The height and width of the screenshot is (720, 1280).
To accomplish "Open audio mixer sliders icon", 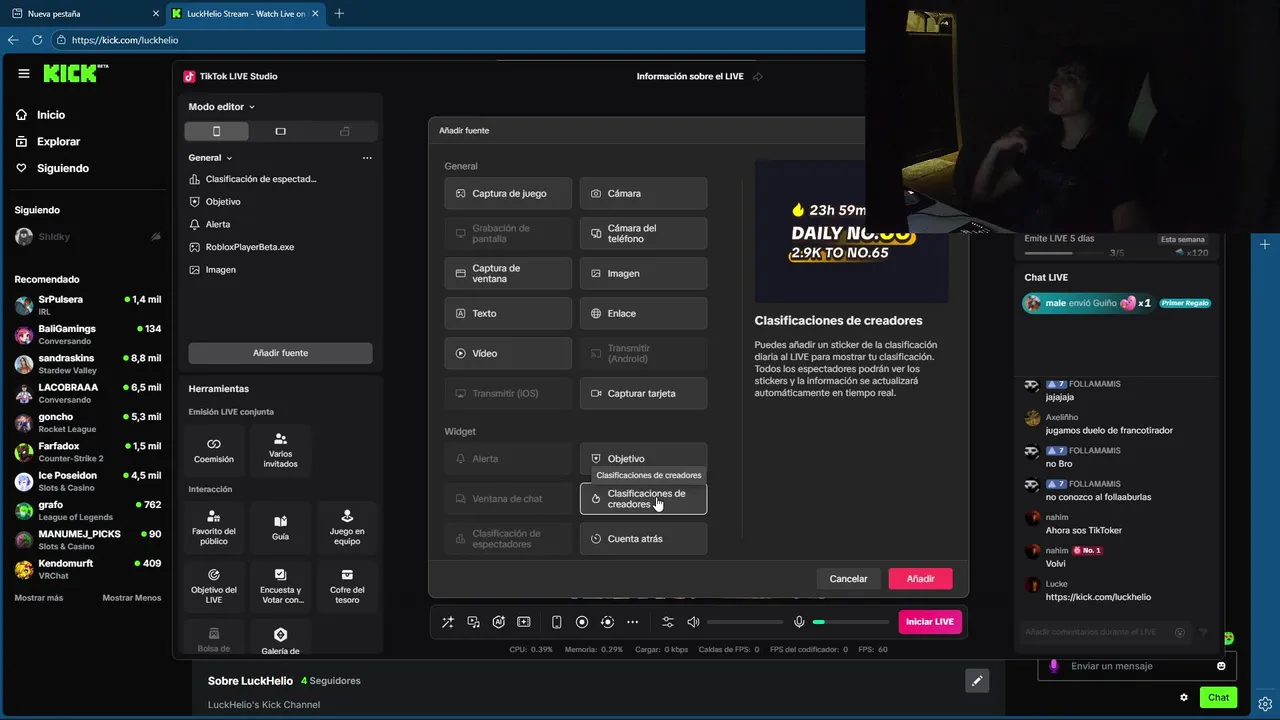I will [668, 622].
